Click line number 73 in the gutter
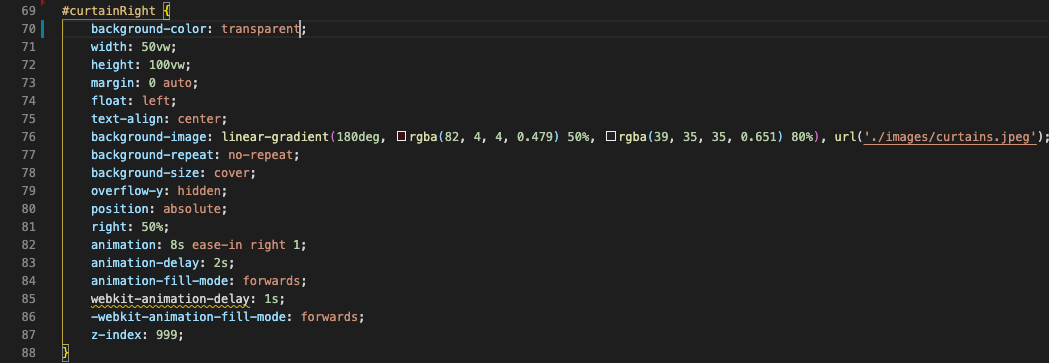 [x=28, y=83]
